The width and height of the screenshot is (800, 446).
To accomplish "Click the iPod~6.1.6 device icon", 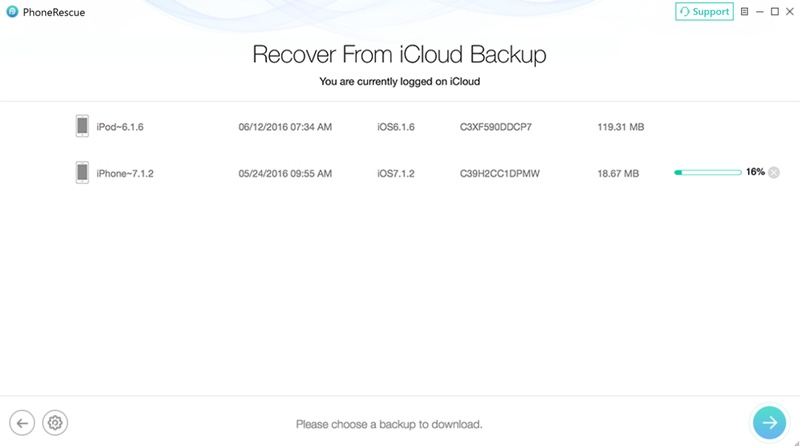I will (x=82, y=126).
